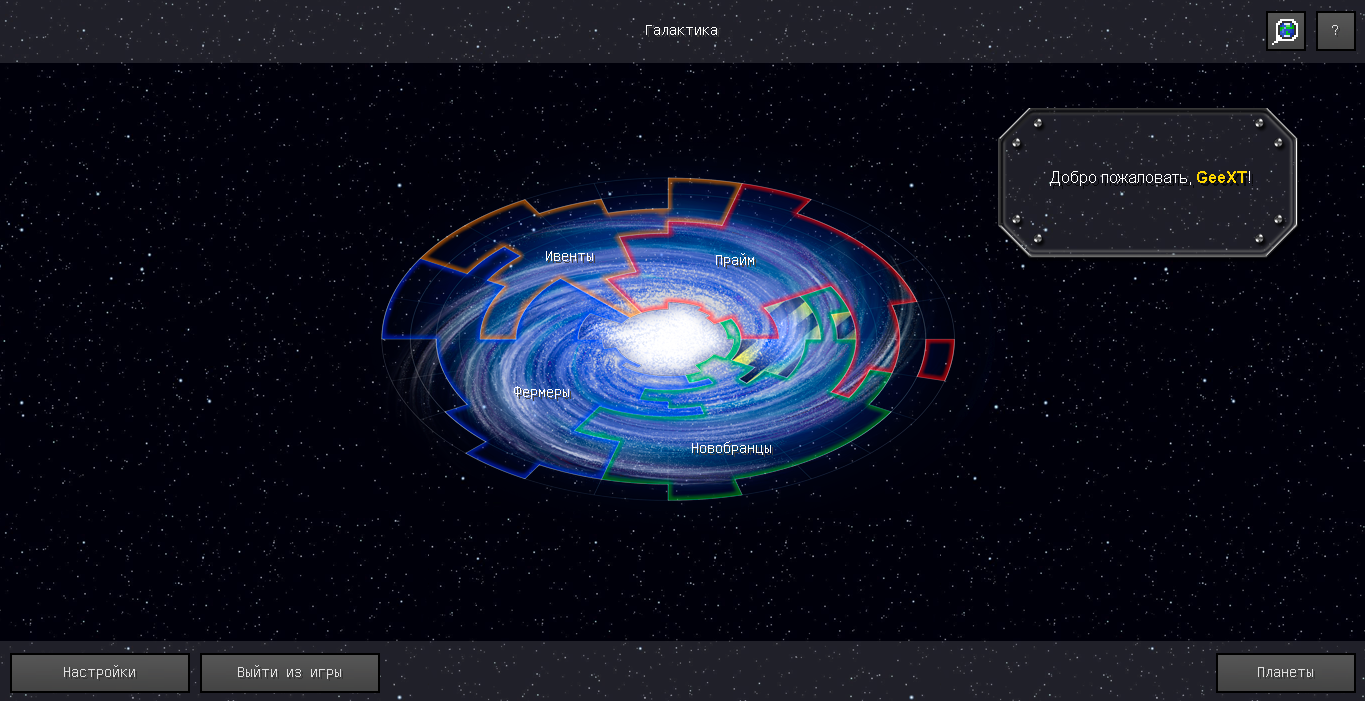1365x701 pixels.
Task: Select the Прайм galaxy sector
Action: [735, 261]
